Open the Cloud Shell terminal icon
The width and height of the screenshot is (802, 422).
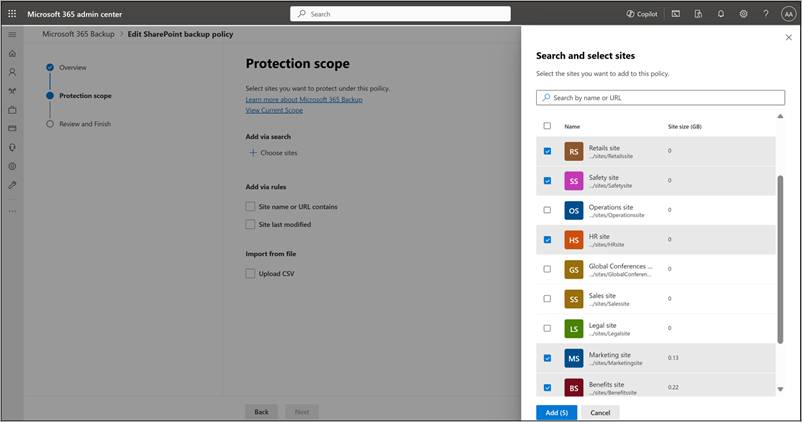tap(676, 14)
